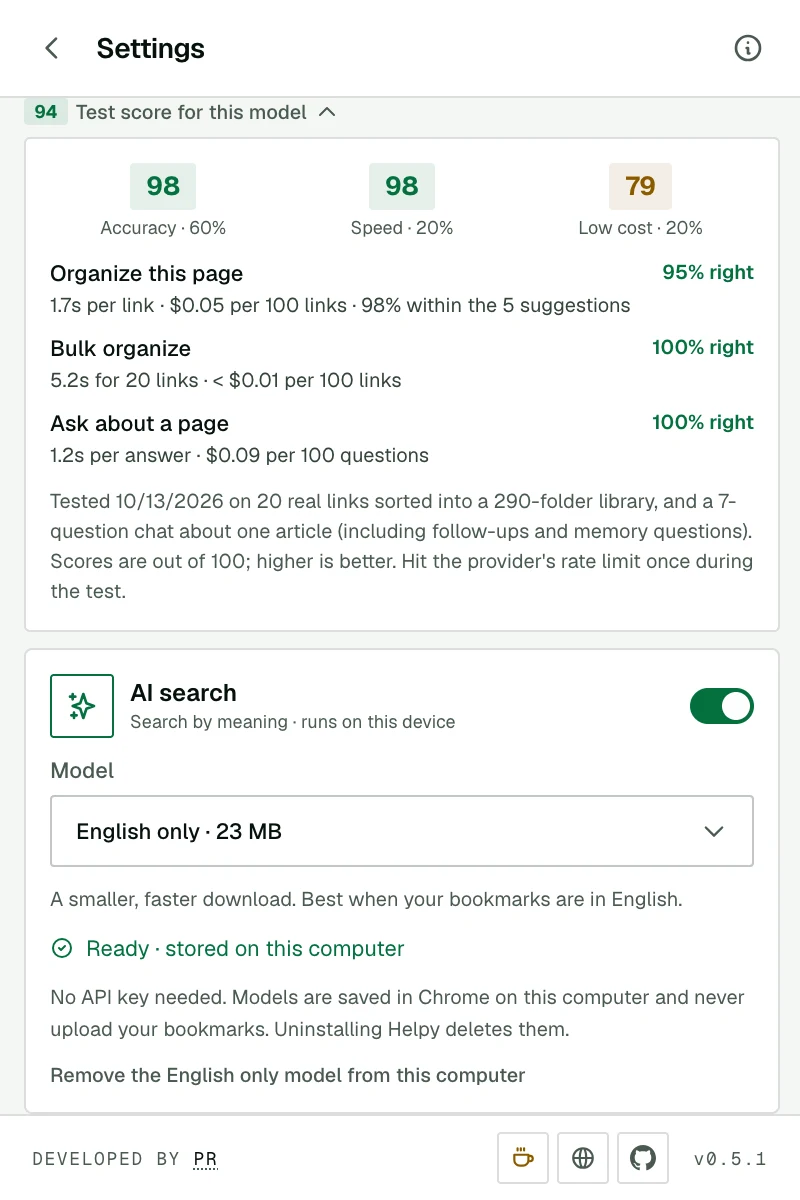The height and width of the screenshot is (1200, 800).
Task: Click the Speed 98 score tile
Action: (402, 186)
